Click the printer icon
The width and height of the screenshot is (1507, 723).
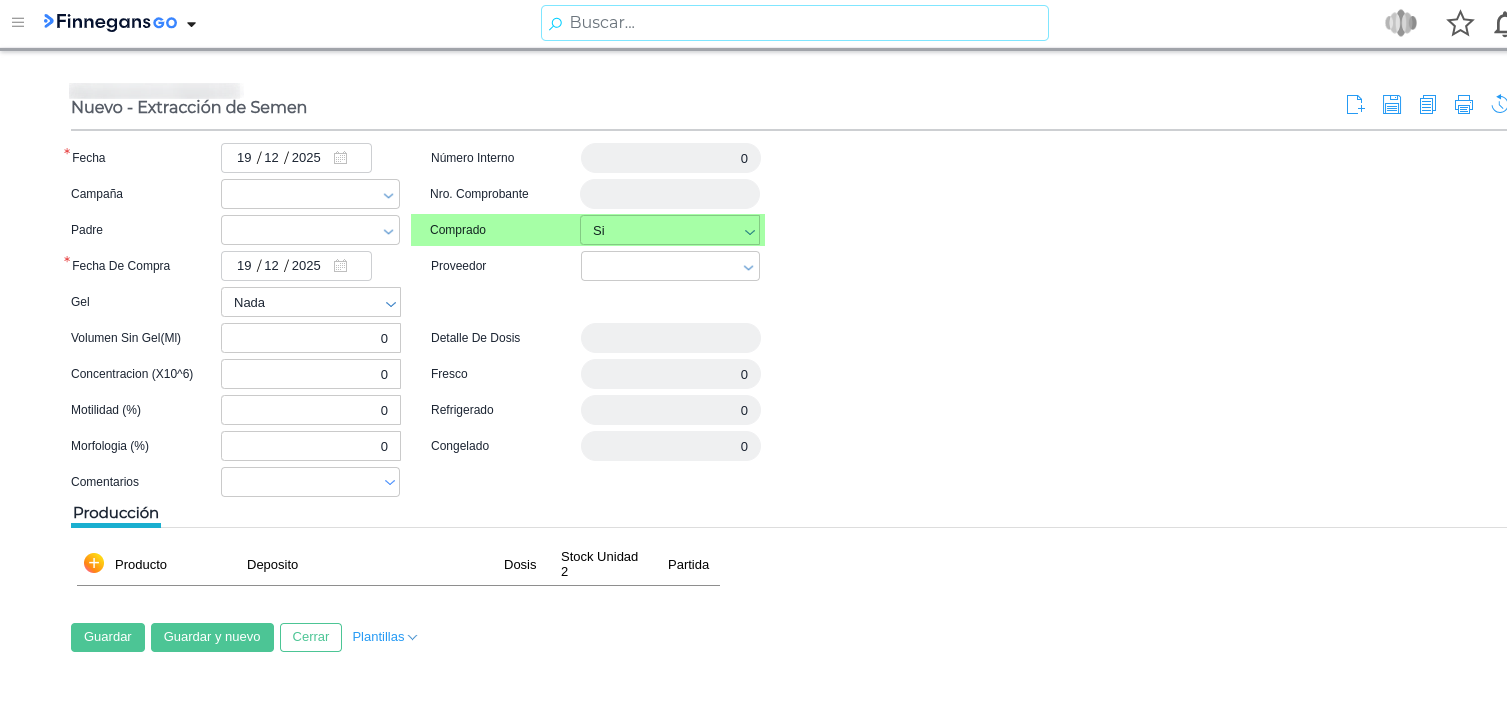tap(1463, 105)
